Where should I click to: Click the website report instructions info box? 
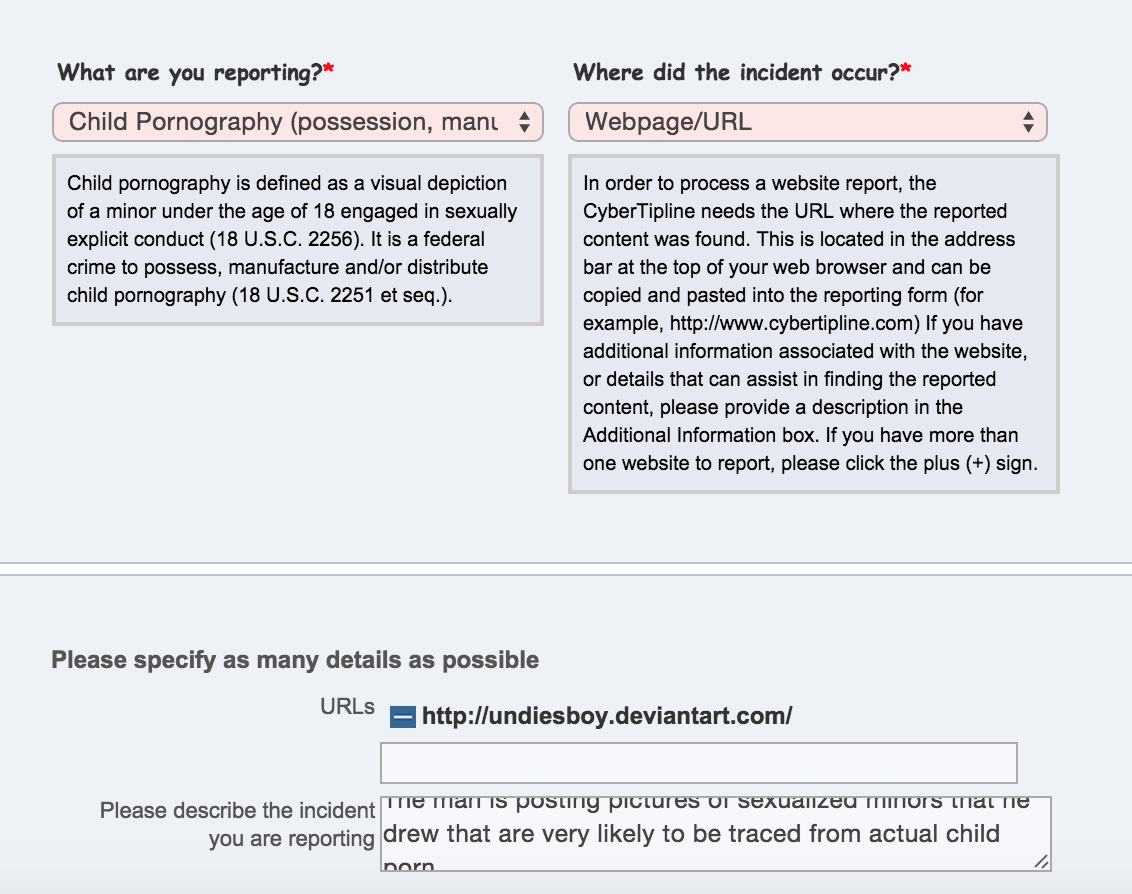point(814,324)
